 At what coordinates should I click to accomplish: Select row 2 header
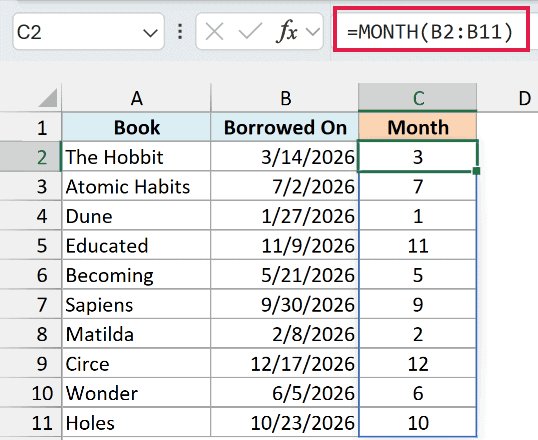tap(31, 156)
